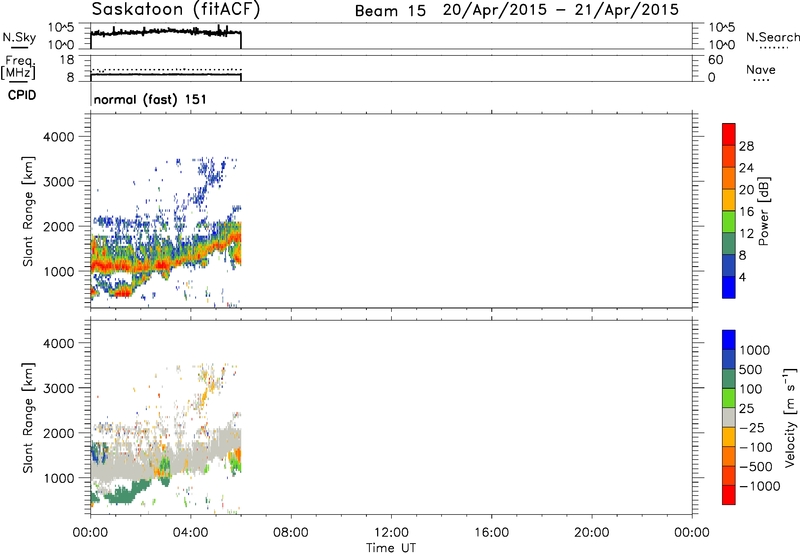This screenshot has height=554, width=800.
Task: Click the 'normal (fast) 151' text
Action: pyautogui.click(x=150, y=99)
